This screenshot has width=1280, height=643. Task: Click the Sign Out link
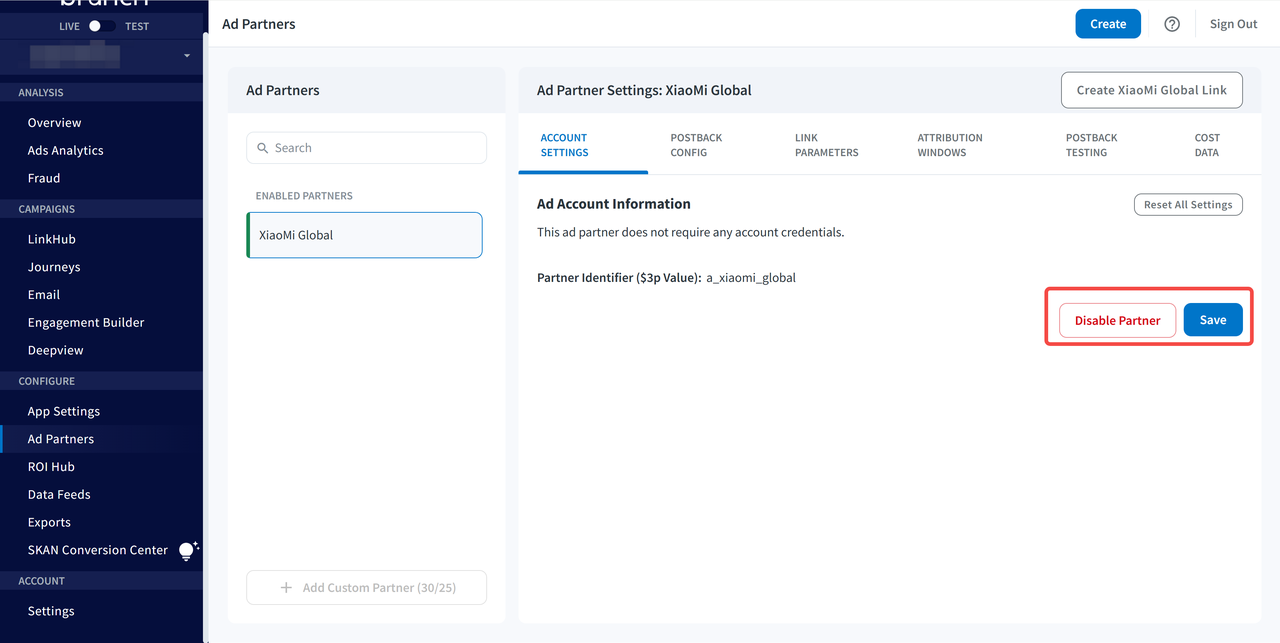[1233, 24]
